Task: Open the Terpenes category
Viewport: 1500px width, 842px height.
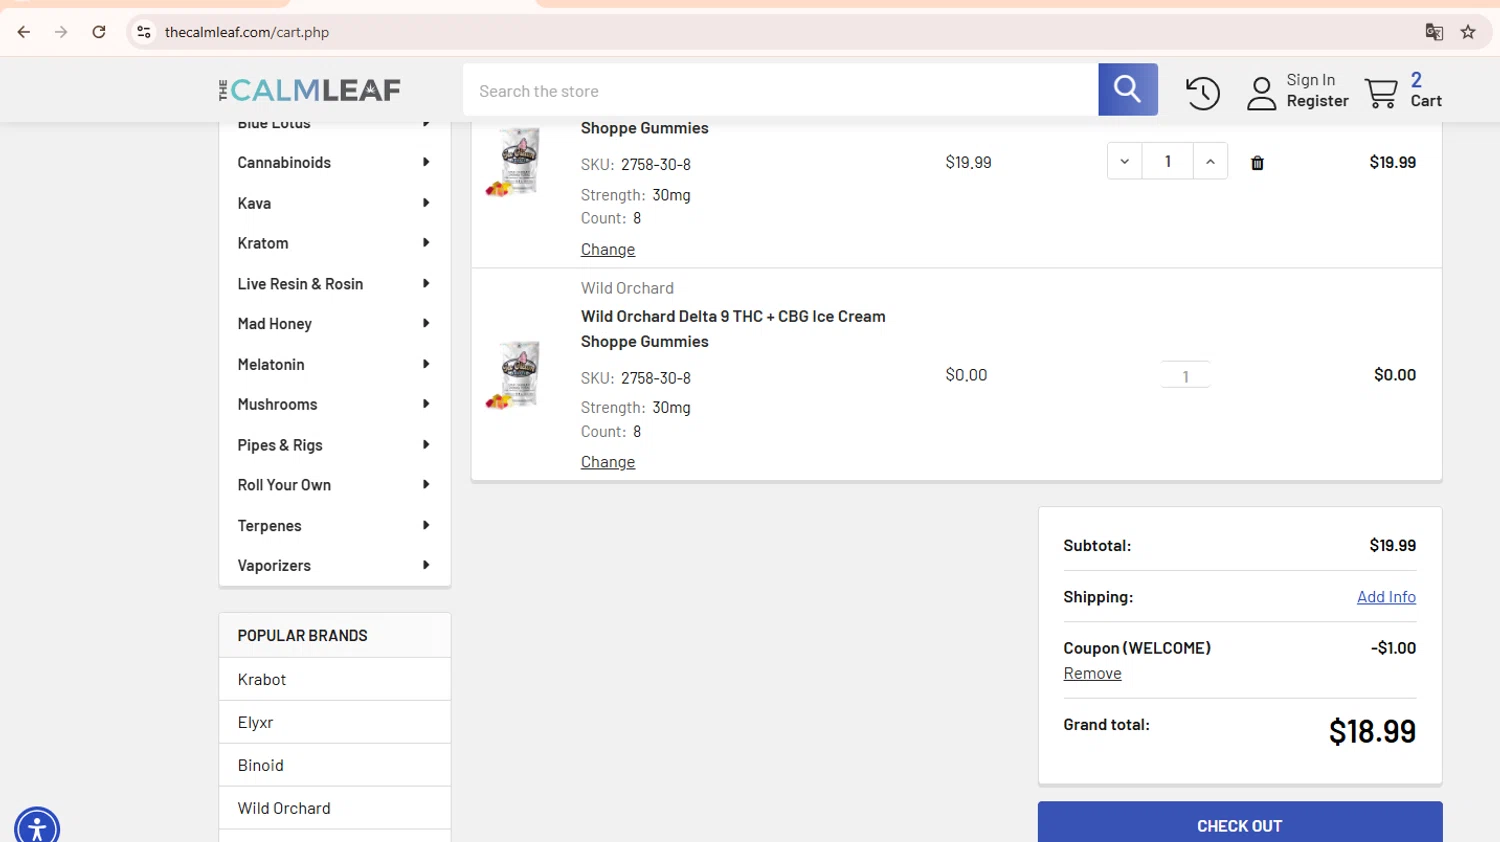Action: pos(269,526)
